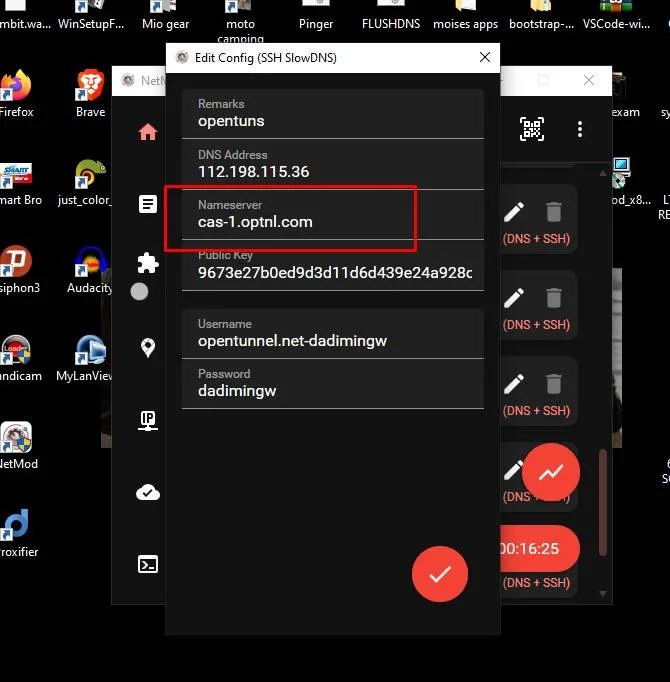This screenshot has height=682, width=670.
Task: Click the NetMod list scroll down arrow
Action: pyautogui.click(x=603, y=594)
